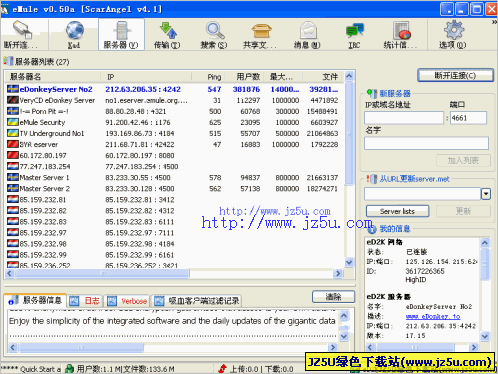Click the Server lists button
The image size is (498, 374).
click(x=397, y=211)
